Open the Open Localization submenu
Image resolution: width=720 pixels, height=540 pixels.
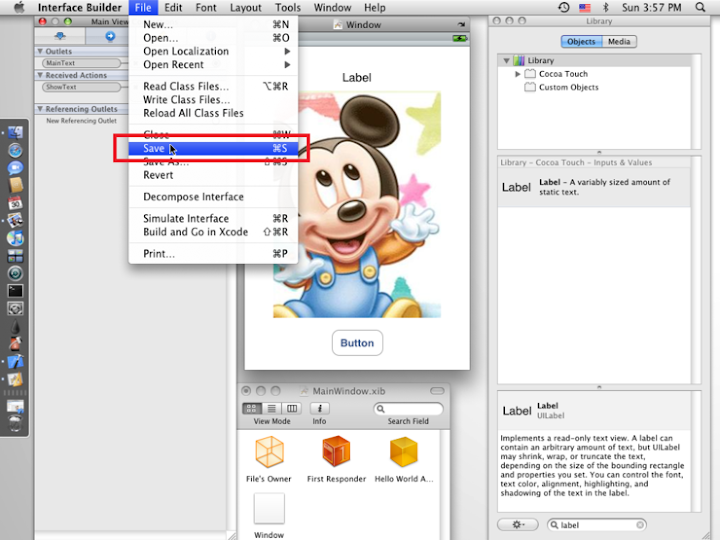point(213,51)
